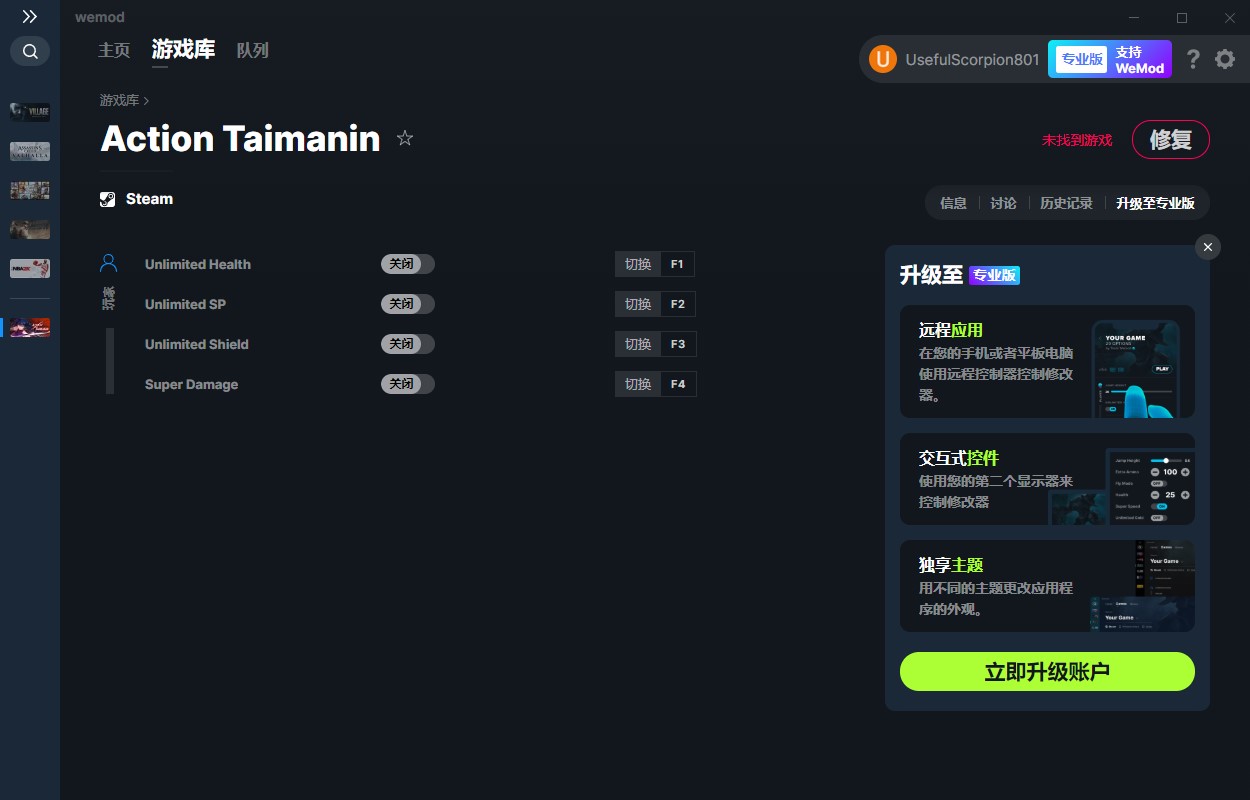
Task: Click 切换 button for F1 hotkey
Action: [x=638, y=264]
